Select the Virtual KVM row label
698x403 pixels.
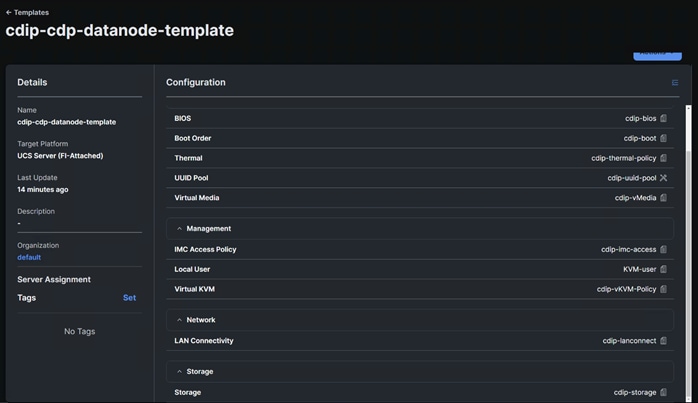(195, 289)
